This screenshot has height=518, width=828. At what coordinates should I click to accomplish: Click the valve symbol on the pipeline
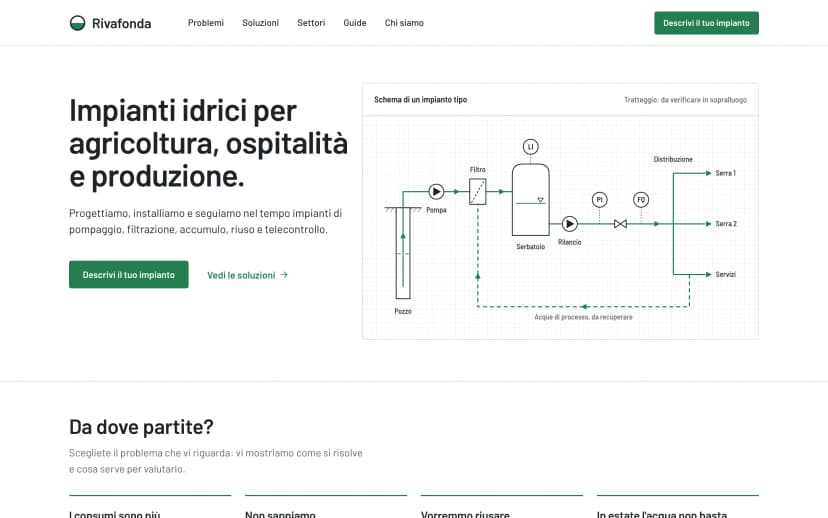click(x=620, y=224)
